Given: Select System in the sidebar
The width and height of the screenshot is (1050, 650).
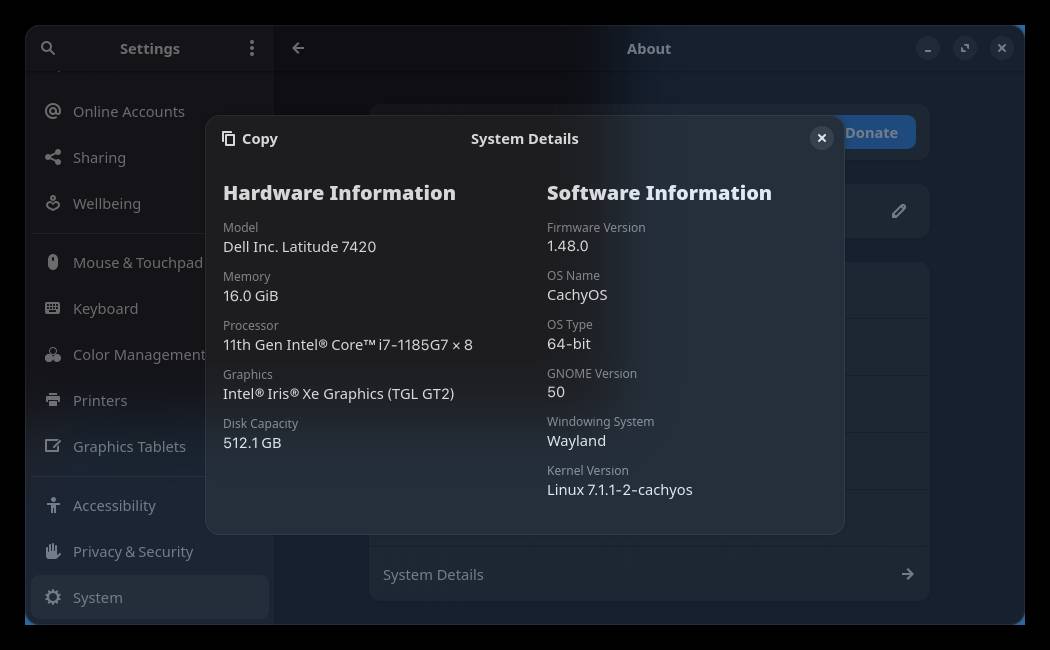Looking at the screenshot, I should [x=150, y=597].
